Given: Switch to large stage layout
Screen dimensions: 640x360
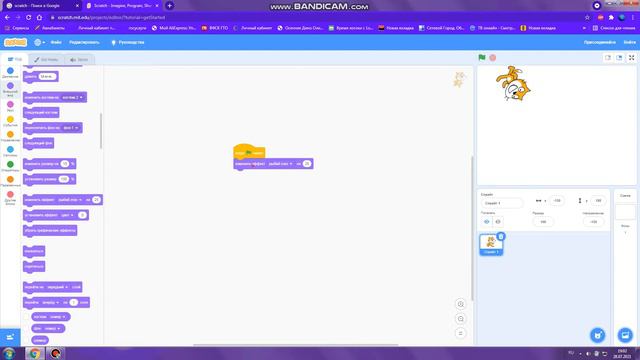Looking at the screenshot, I should click(x=619, y=58).
